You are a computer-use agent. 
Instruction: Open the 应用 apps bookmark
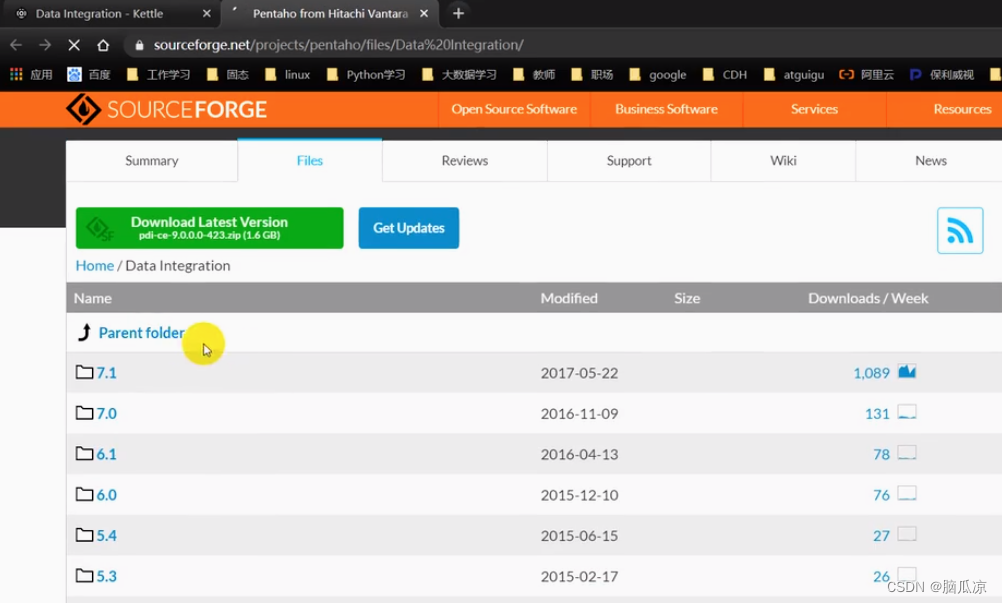[x=31, y=75]
